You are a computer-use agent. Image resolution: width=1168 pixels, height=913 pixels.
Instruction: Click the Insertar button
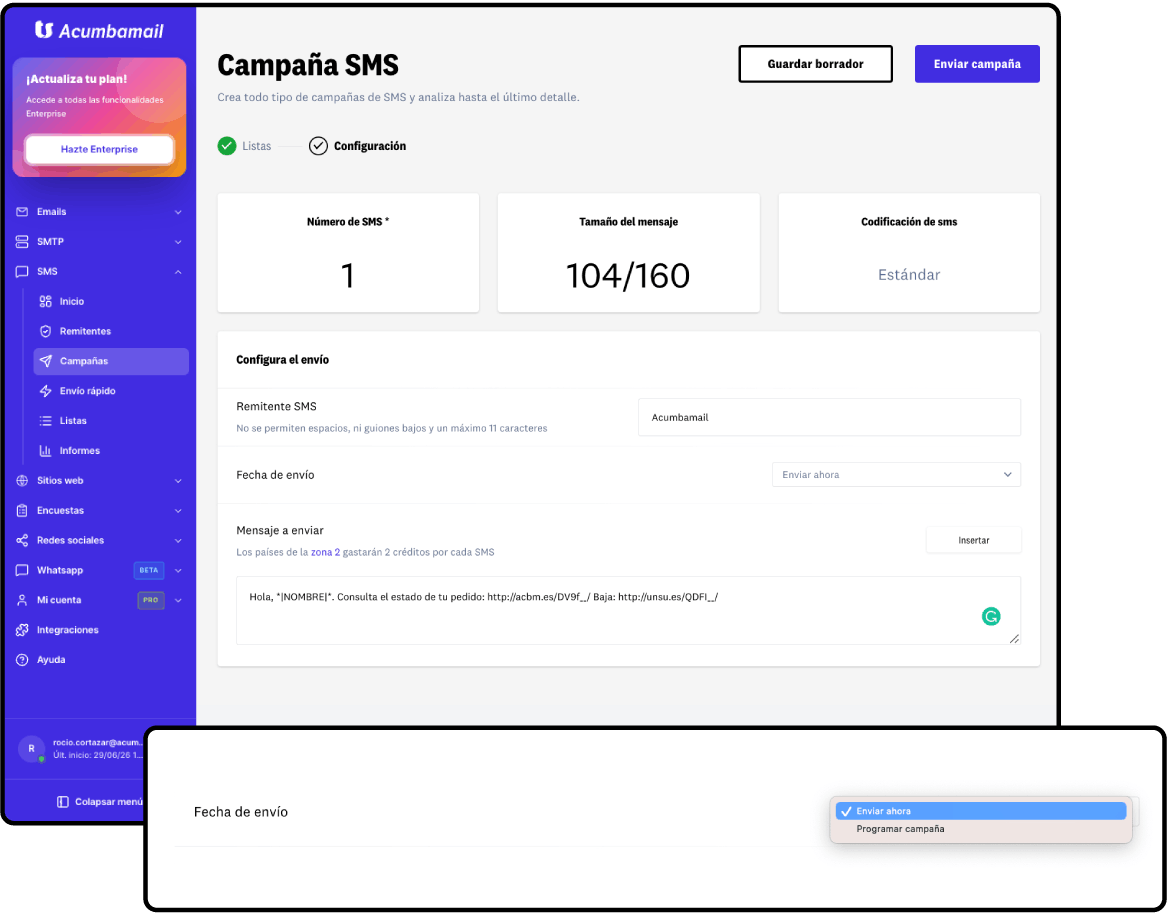974,541
